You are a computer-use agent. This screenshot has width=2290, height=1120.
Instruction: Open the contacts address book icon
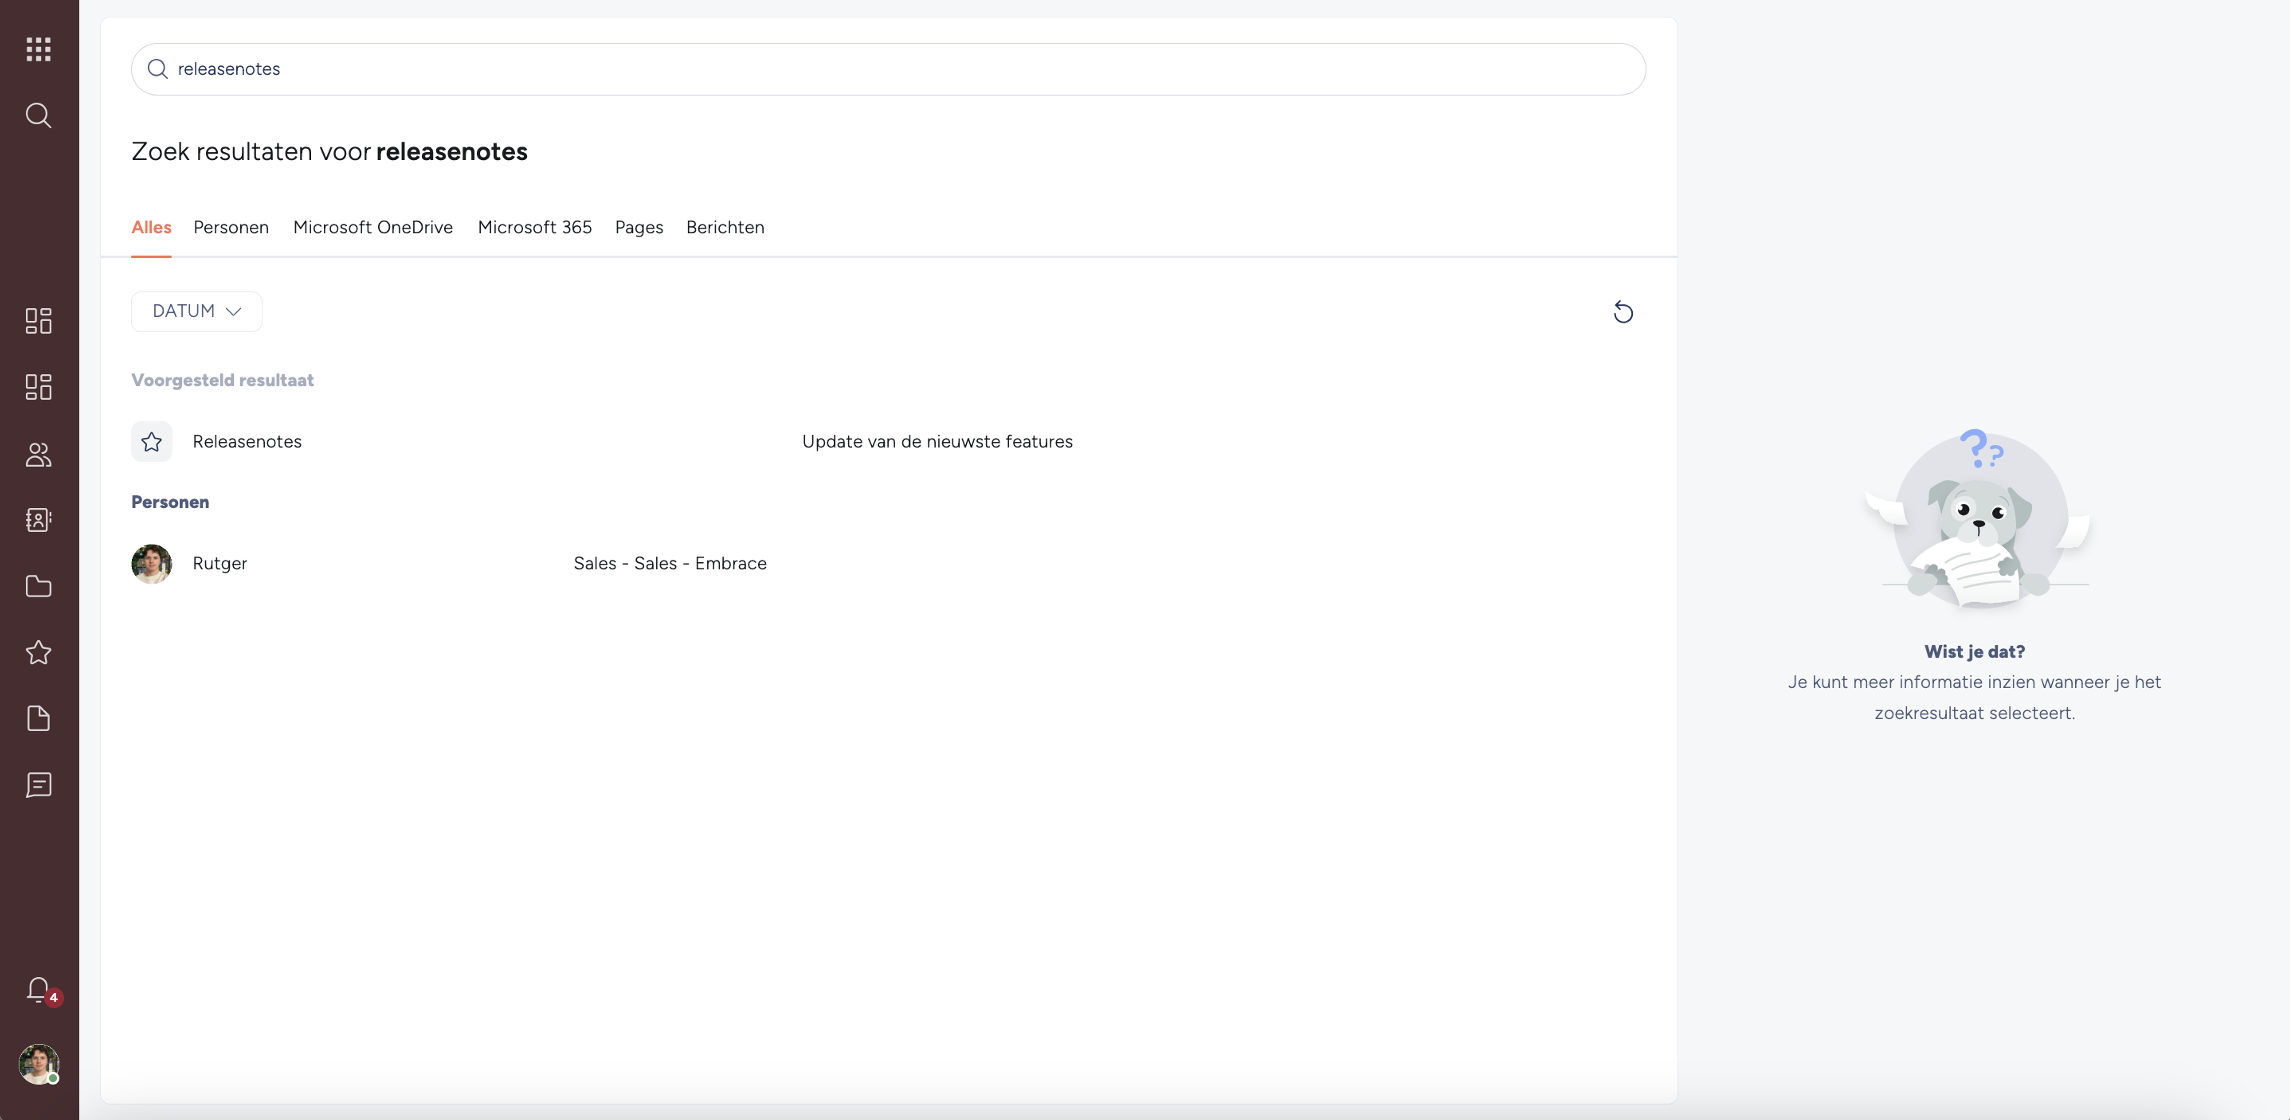pos(38,520)
